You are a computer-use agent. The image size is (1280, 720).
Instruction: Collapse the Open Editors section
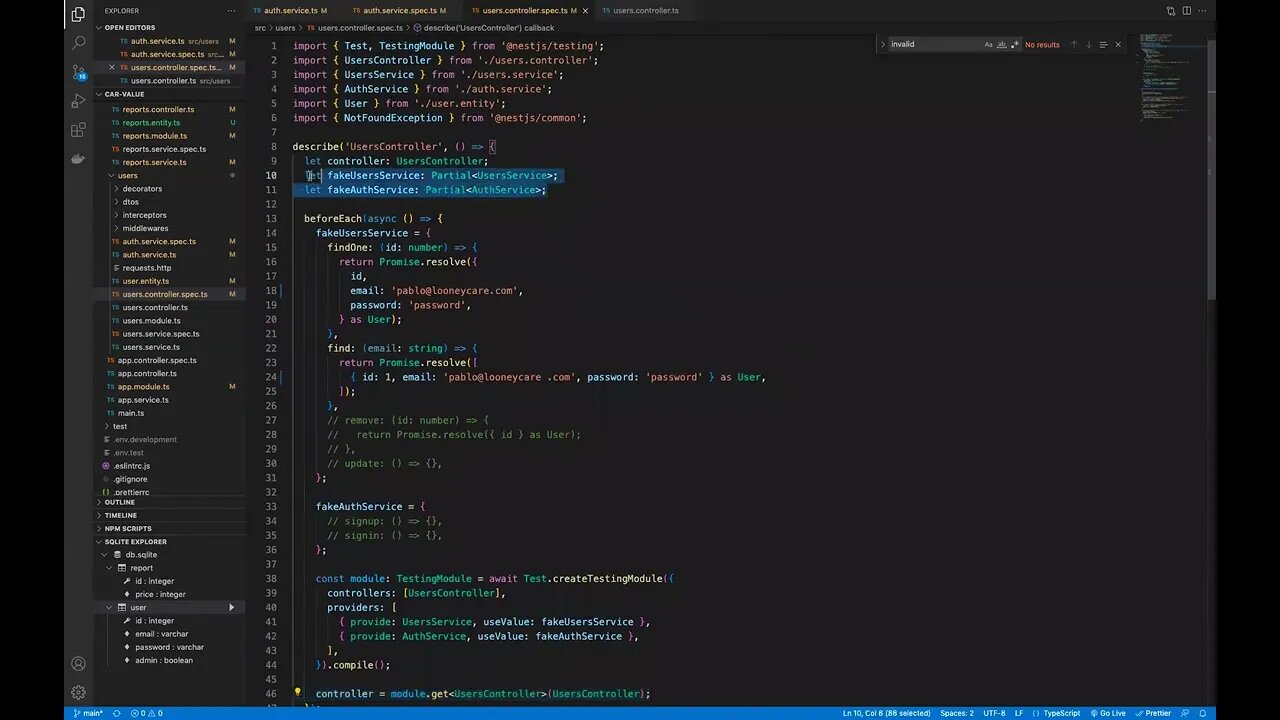(128, 28)
